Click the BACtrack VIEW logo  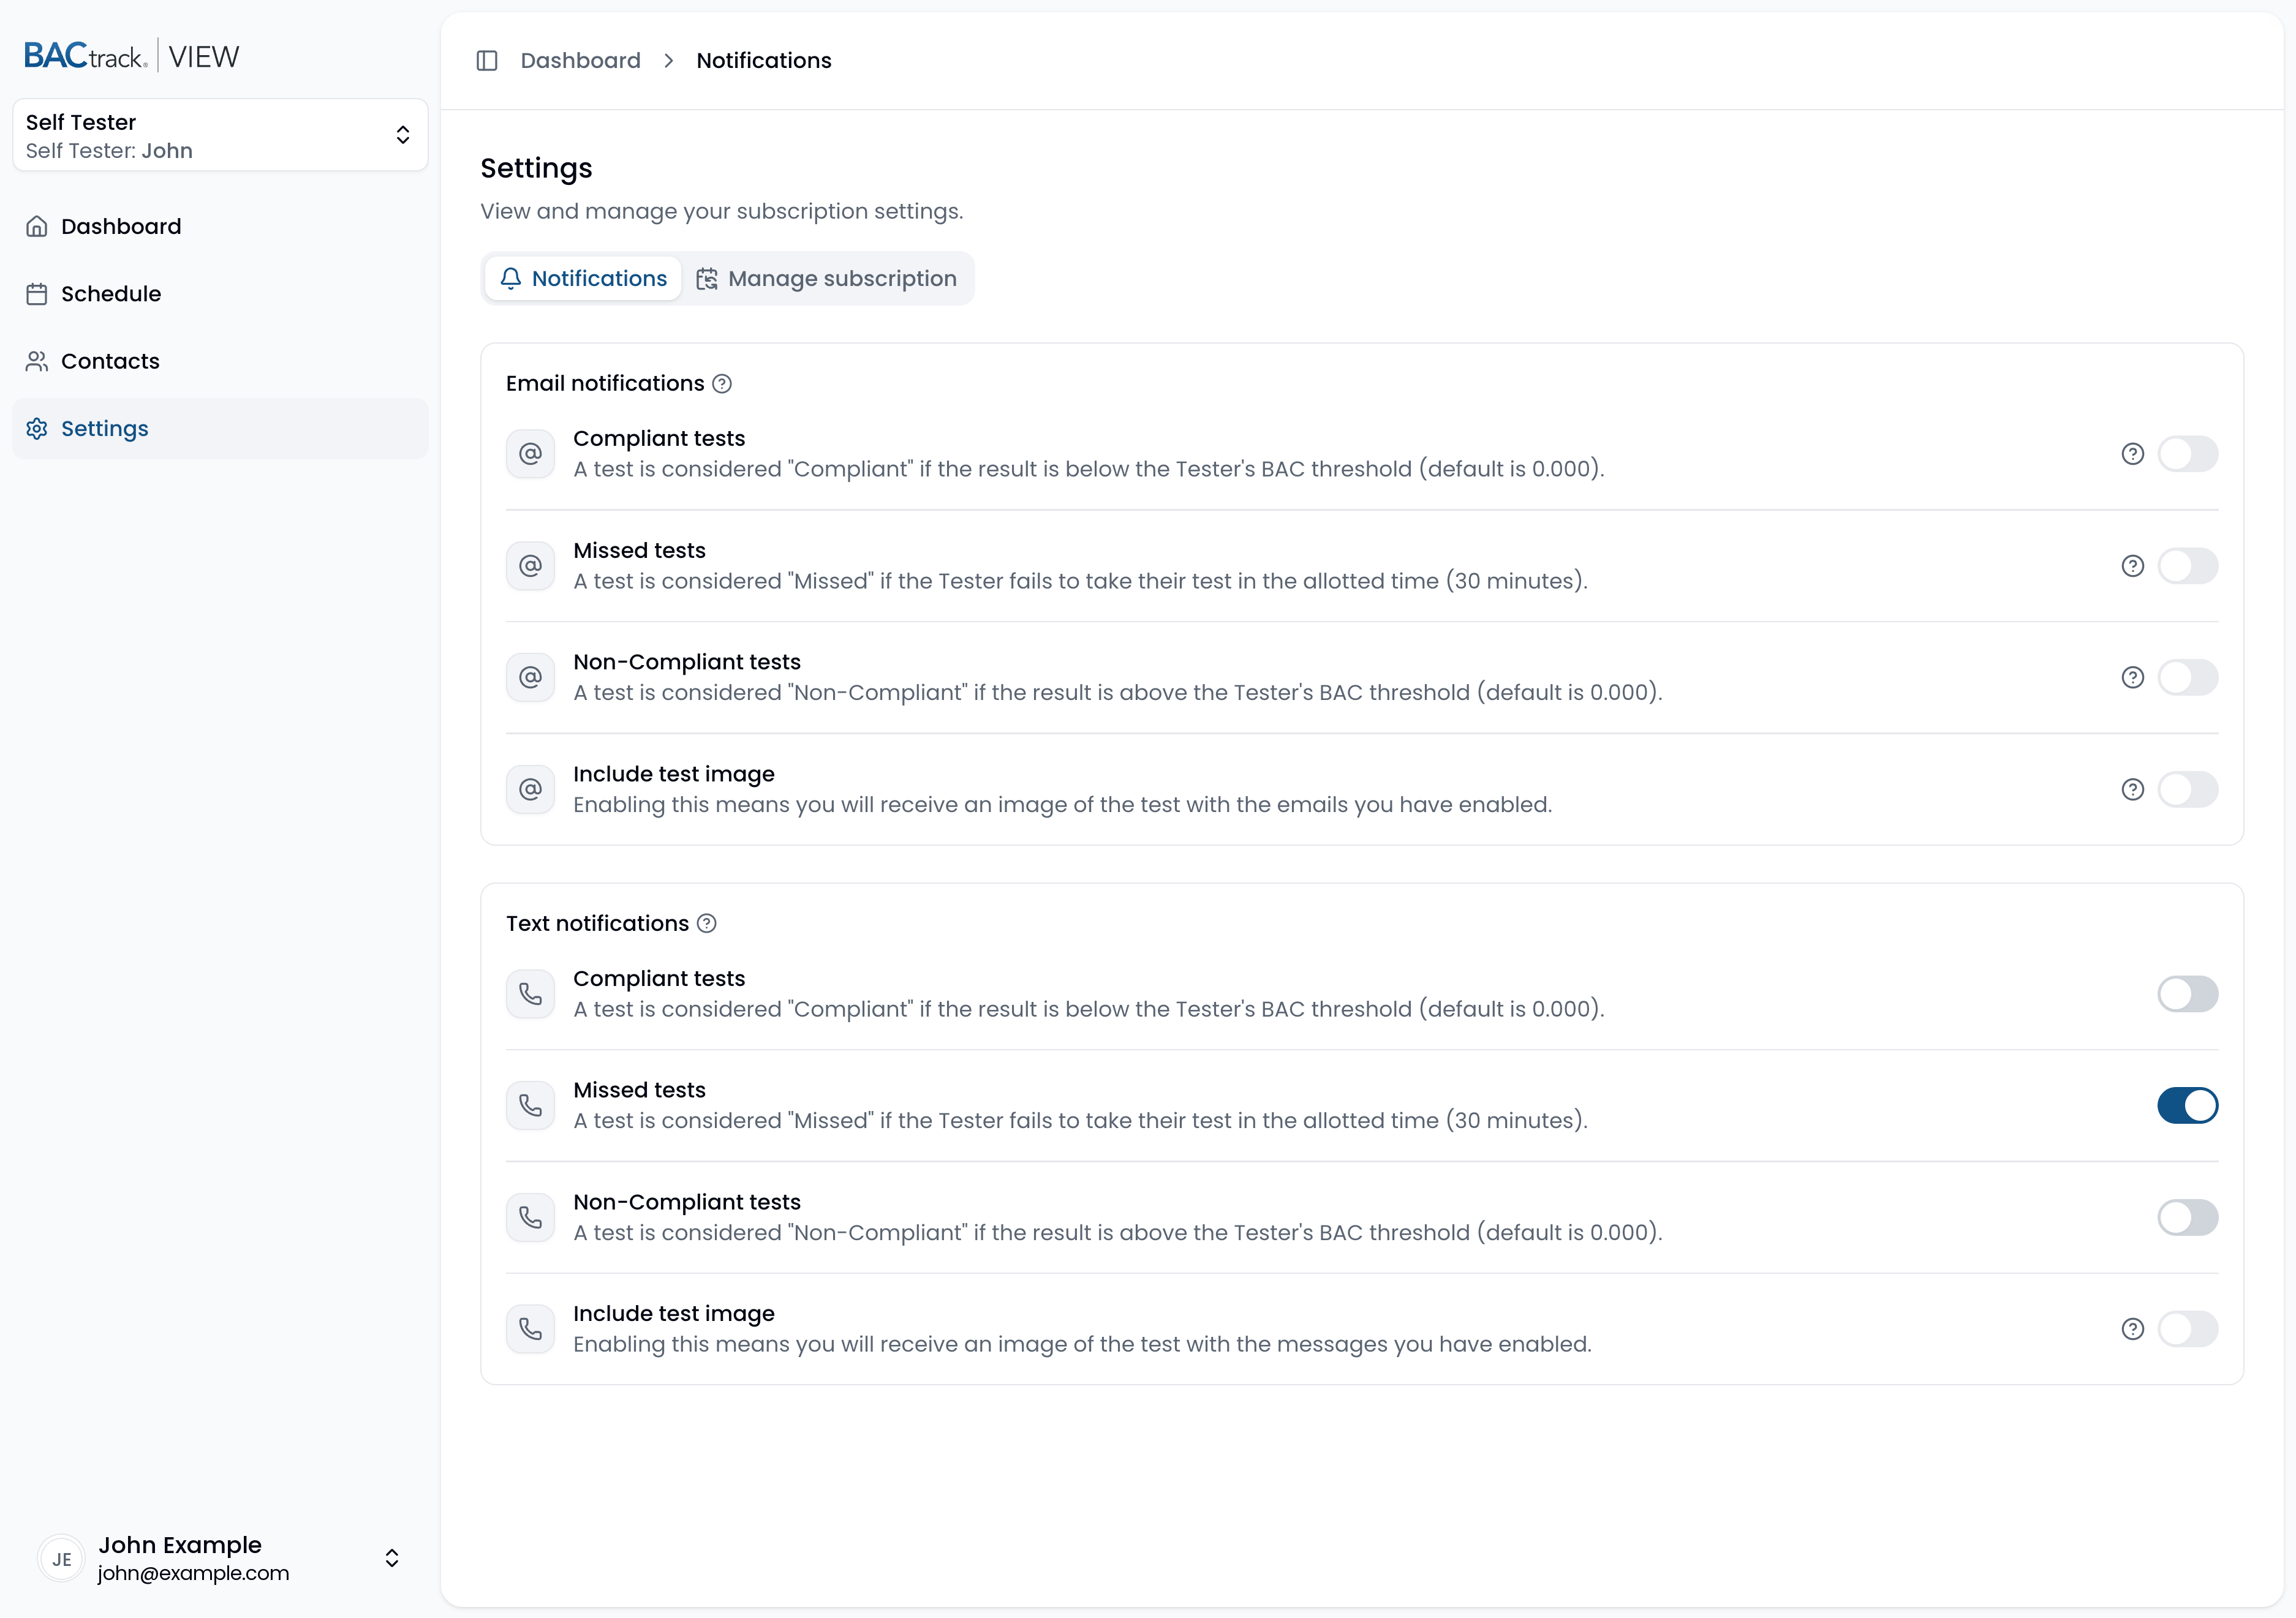132,56
